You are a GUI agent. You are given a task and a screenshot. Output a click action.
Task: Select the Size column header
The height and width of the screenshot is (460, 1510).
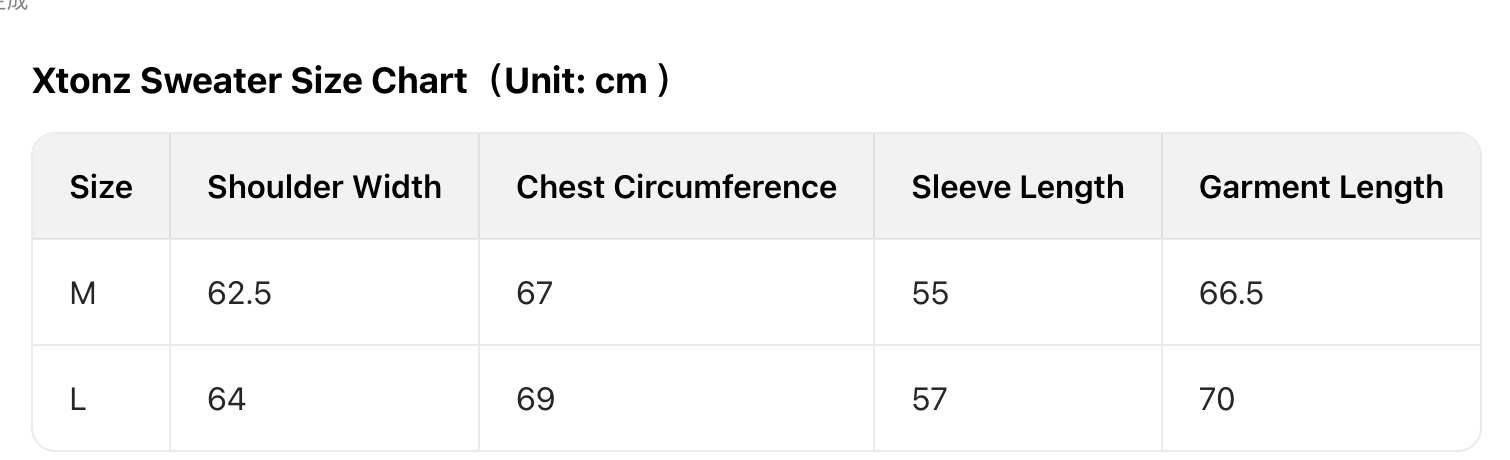point(101,187)
